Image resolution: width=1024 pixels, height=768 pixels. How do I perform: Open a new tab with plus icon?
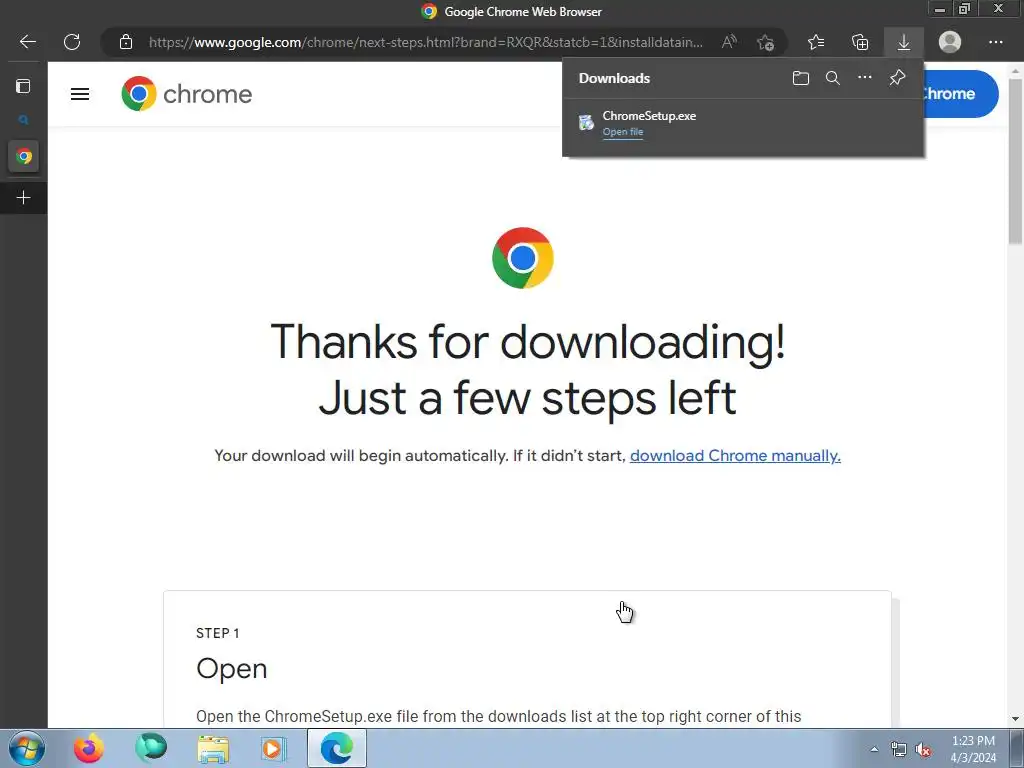24,198
